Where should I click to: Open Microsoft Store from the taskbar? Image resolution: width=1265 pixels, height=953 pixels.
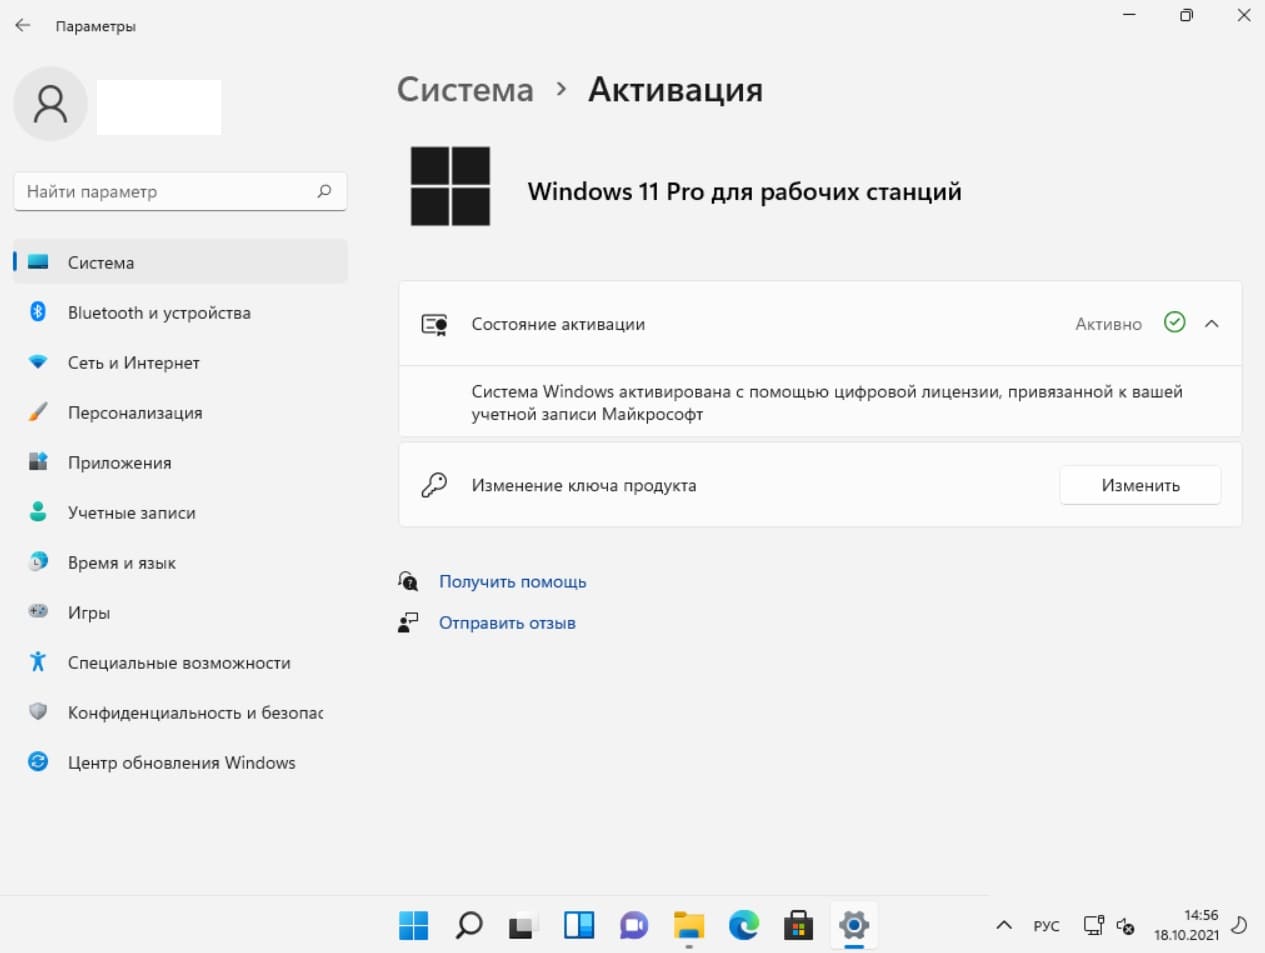pos(798,925)
